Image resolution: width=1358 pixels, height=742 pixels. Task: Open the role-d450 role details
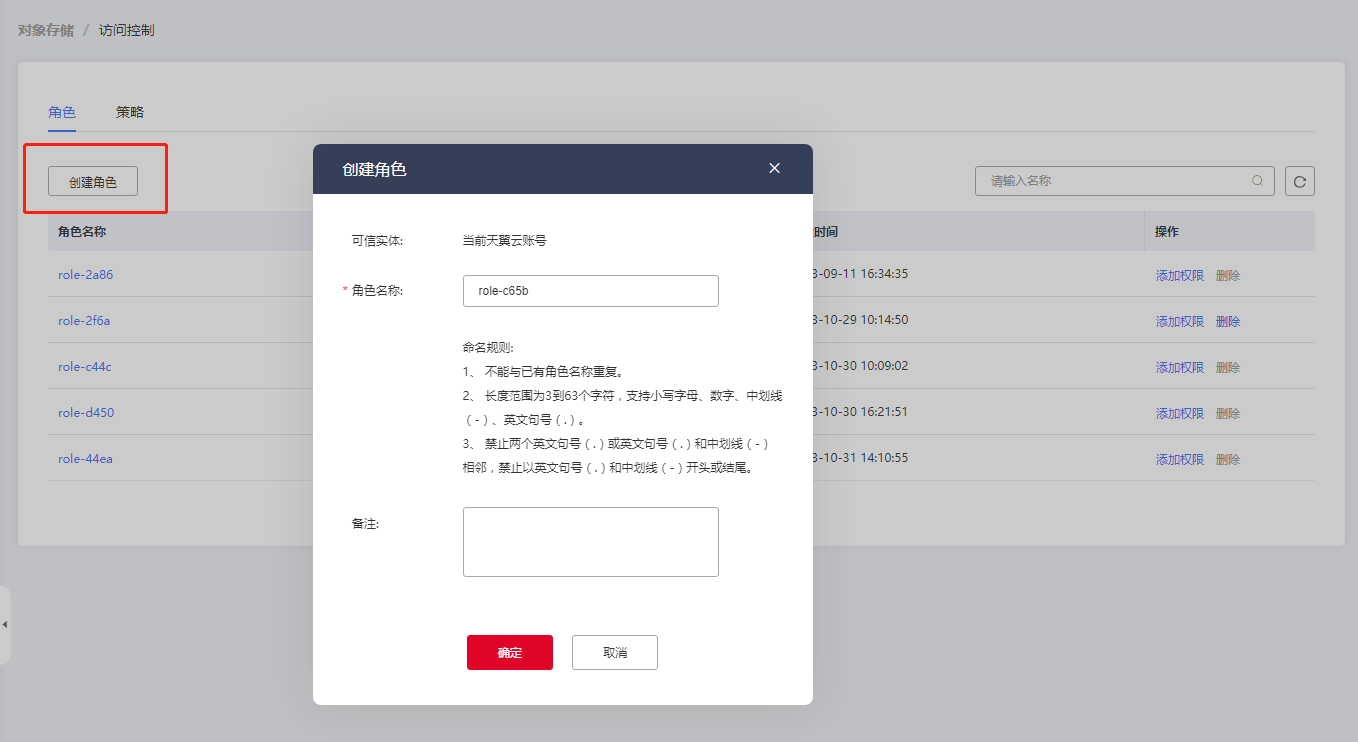click(x=85, y=412)
